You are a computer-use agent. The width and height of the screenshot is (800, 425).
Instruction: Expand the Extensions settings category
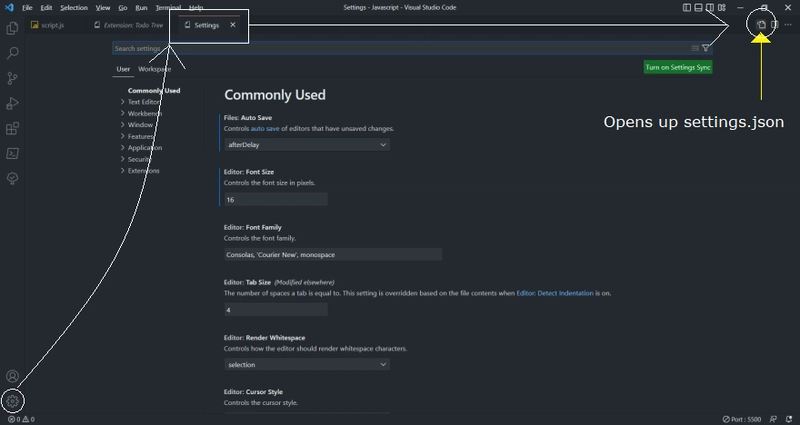tap(143, 170)
